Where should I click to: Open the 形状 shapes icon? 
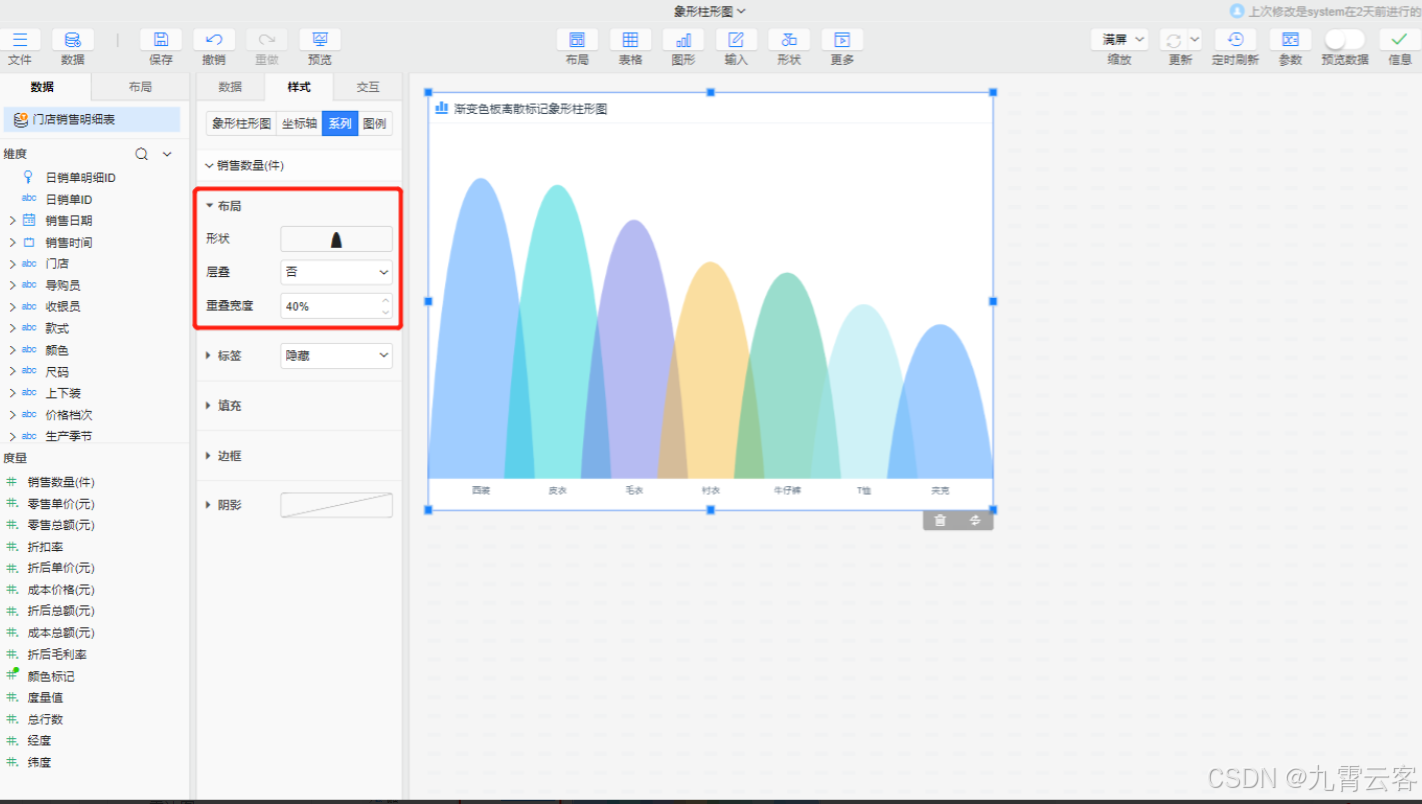tap(789, 40)
